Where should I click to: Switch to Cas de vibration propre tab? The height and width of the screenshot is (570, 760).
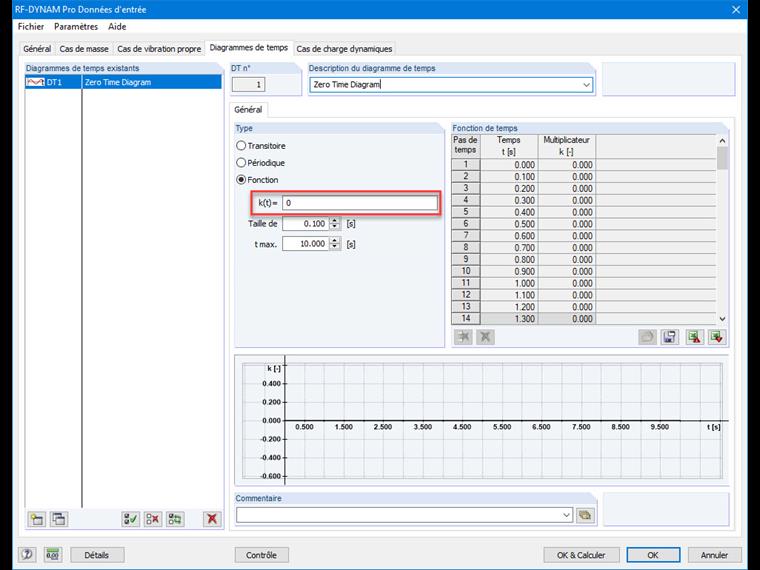[159, 49]
